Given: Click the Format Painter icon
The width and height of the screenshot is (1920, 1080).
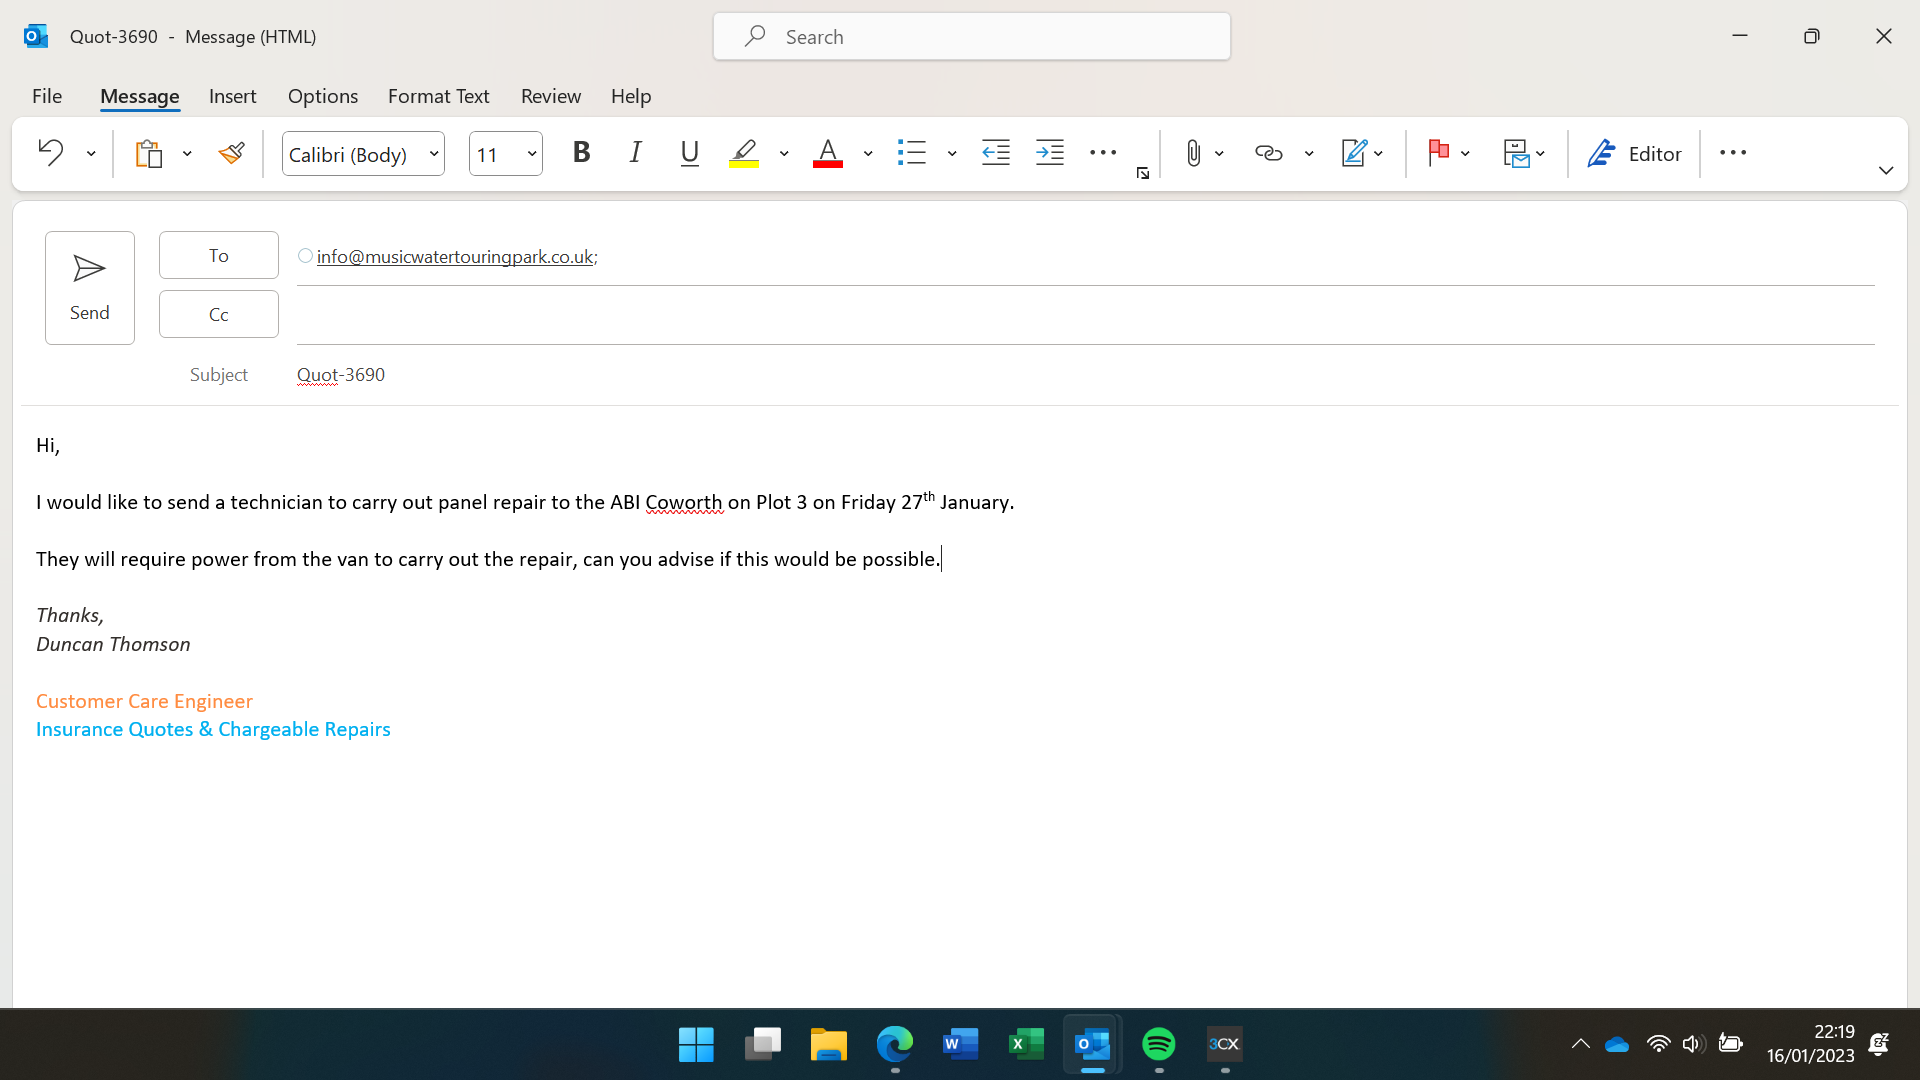Looking at the screenshot, I should [231, 153].
